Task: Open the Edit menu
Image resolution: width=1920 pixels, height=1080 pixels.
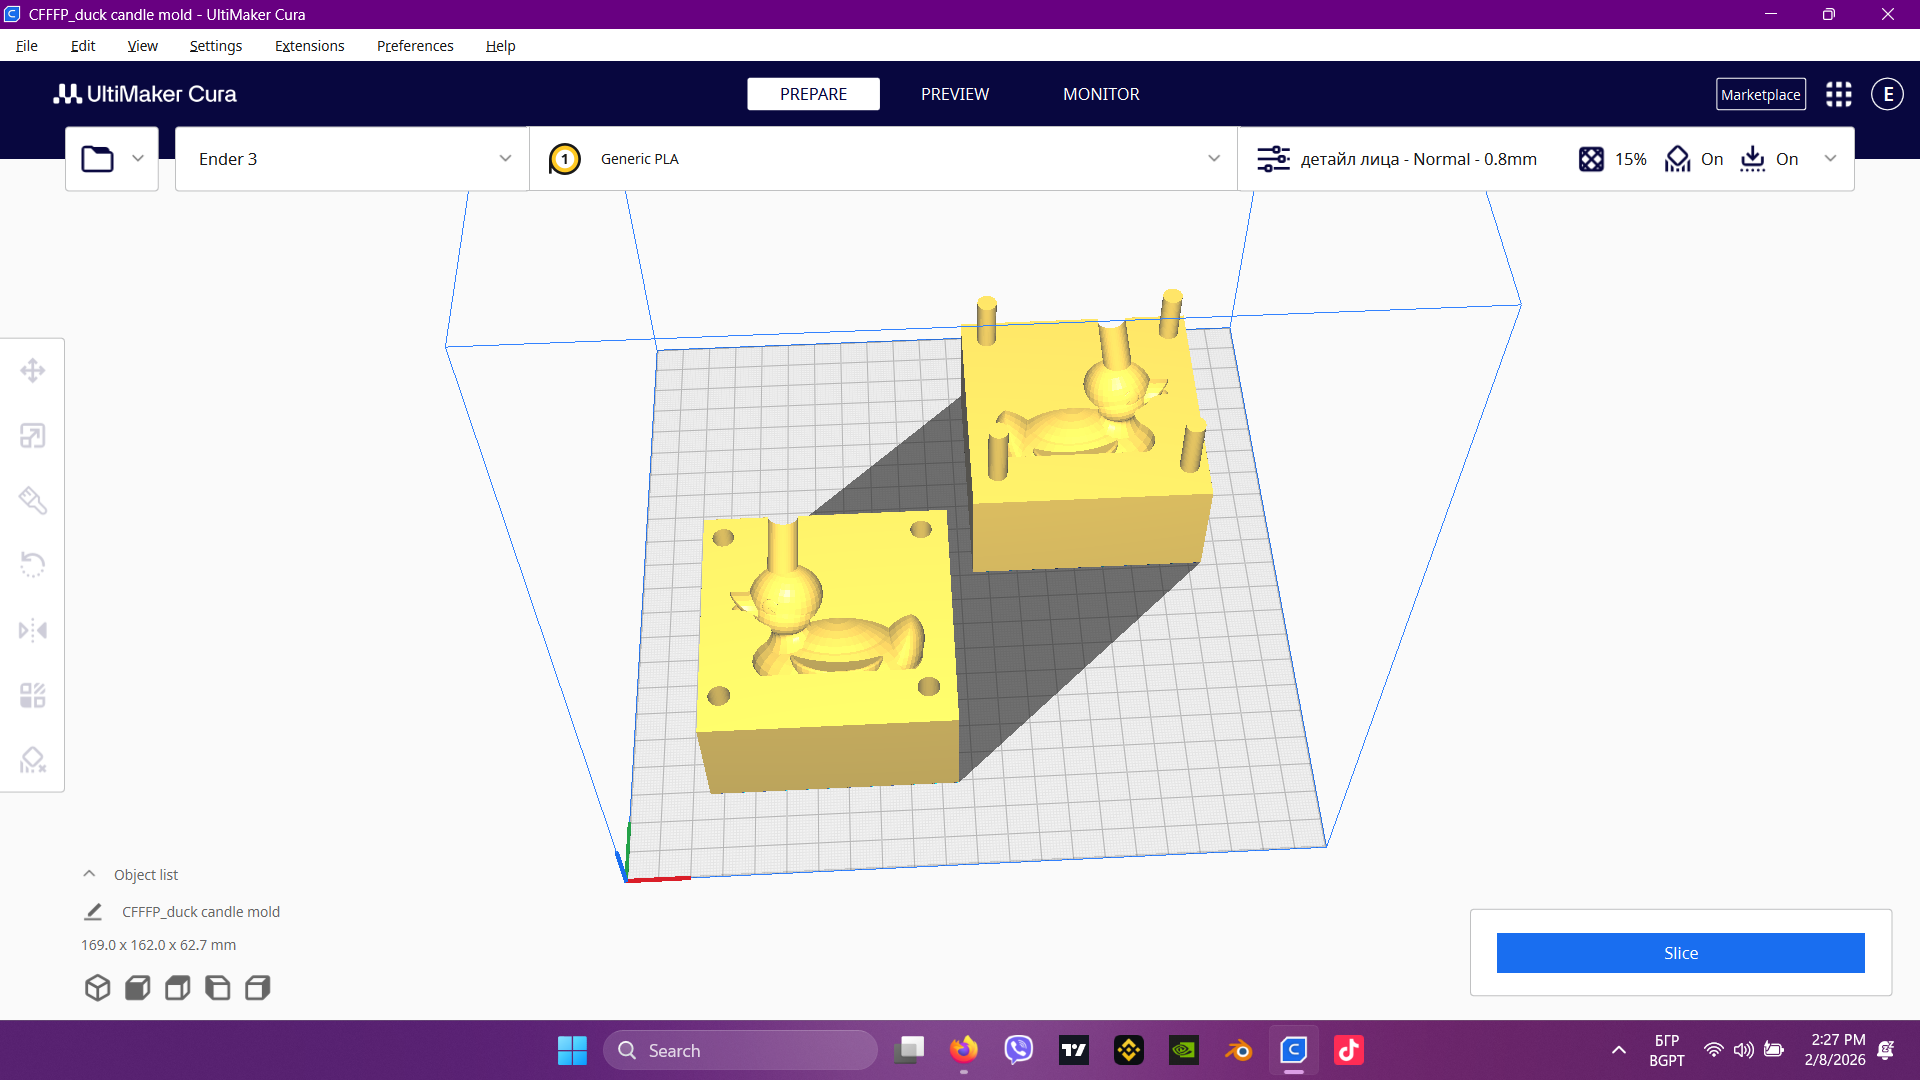Action: click(x=83, y=46)
